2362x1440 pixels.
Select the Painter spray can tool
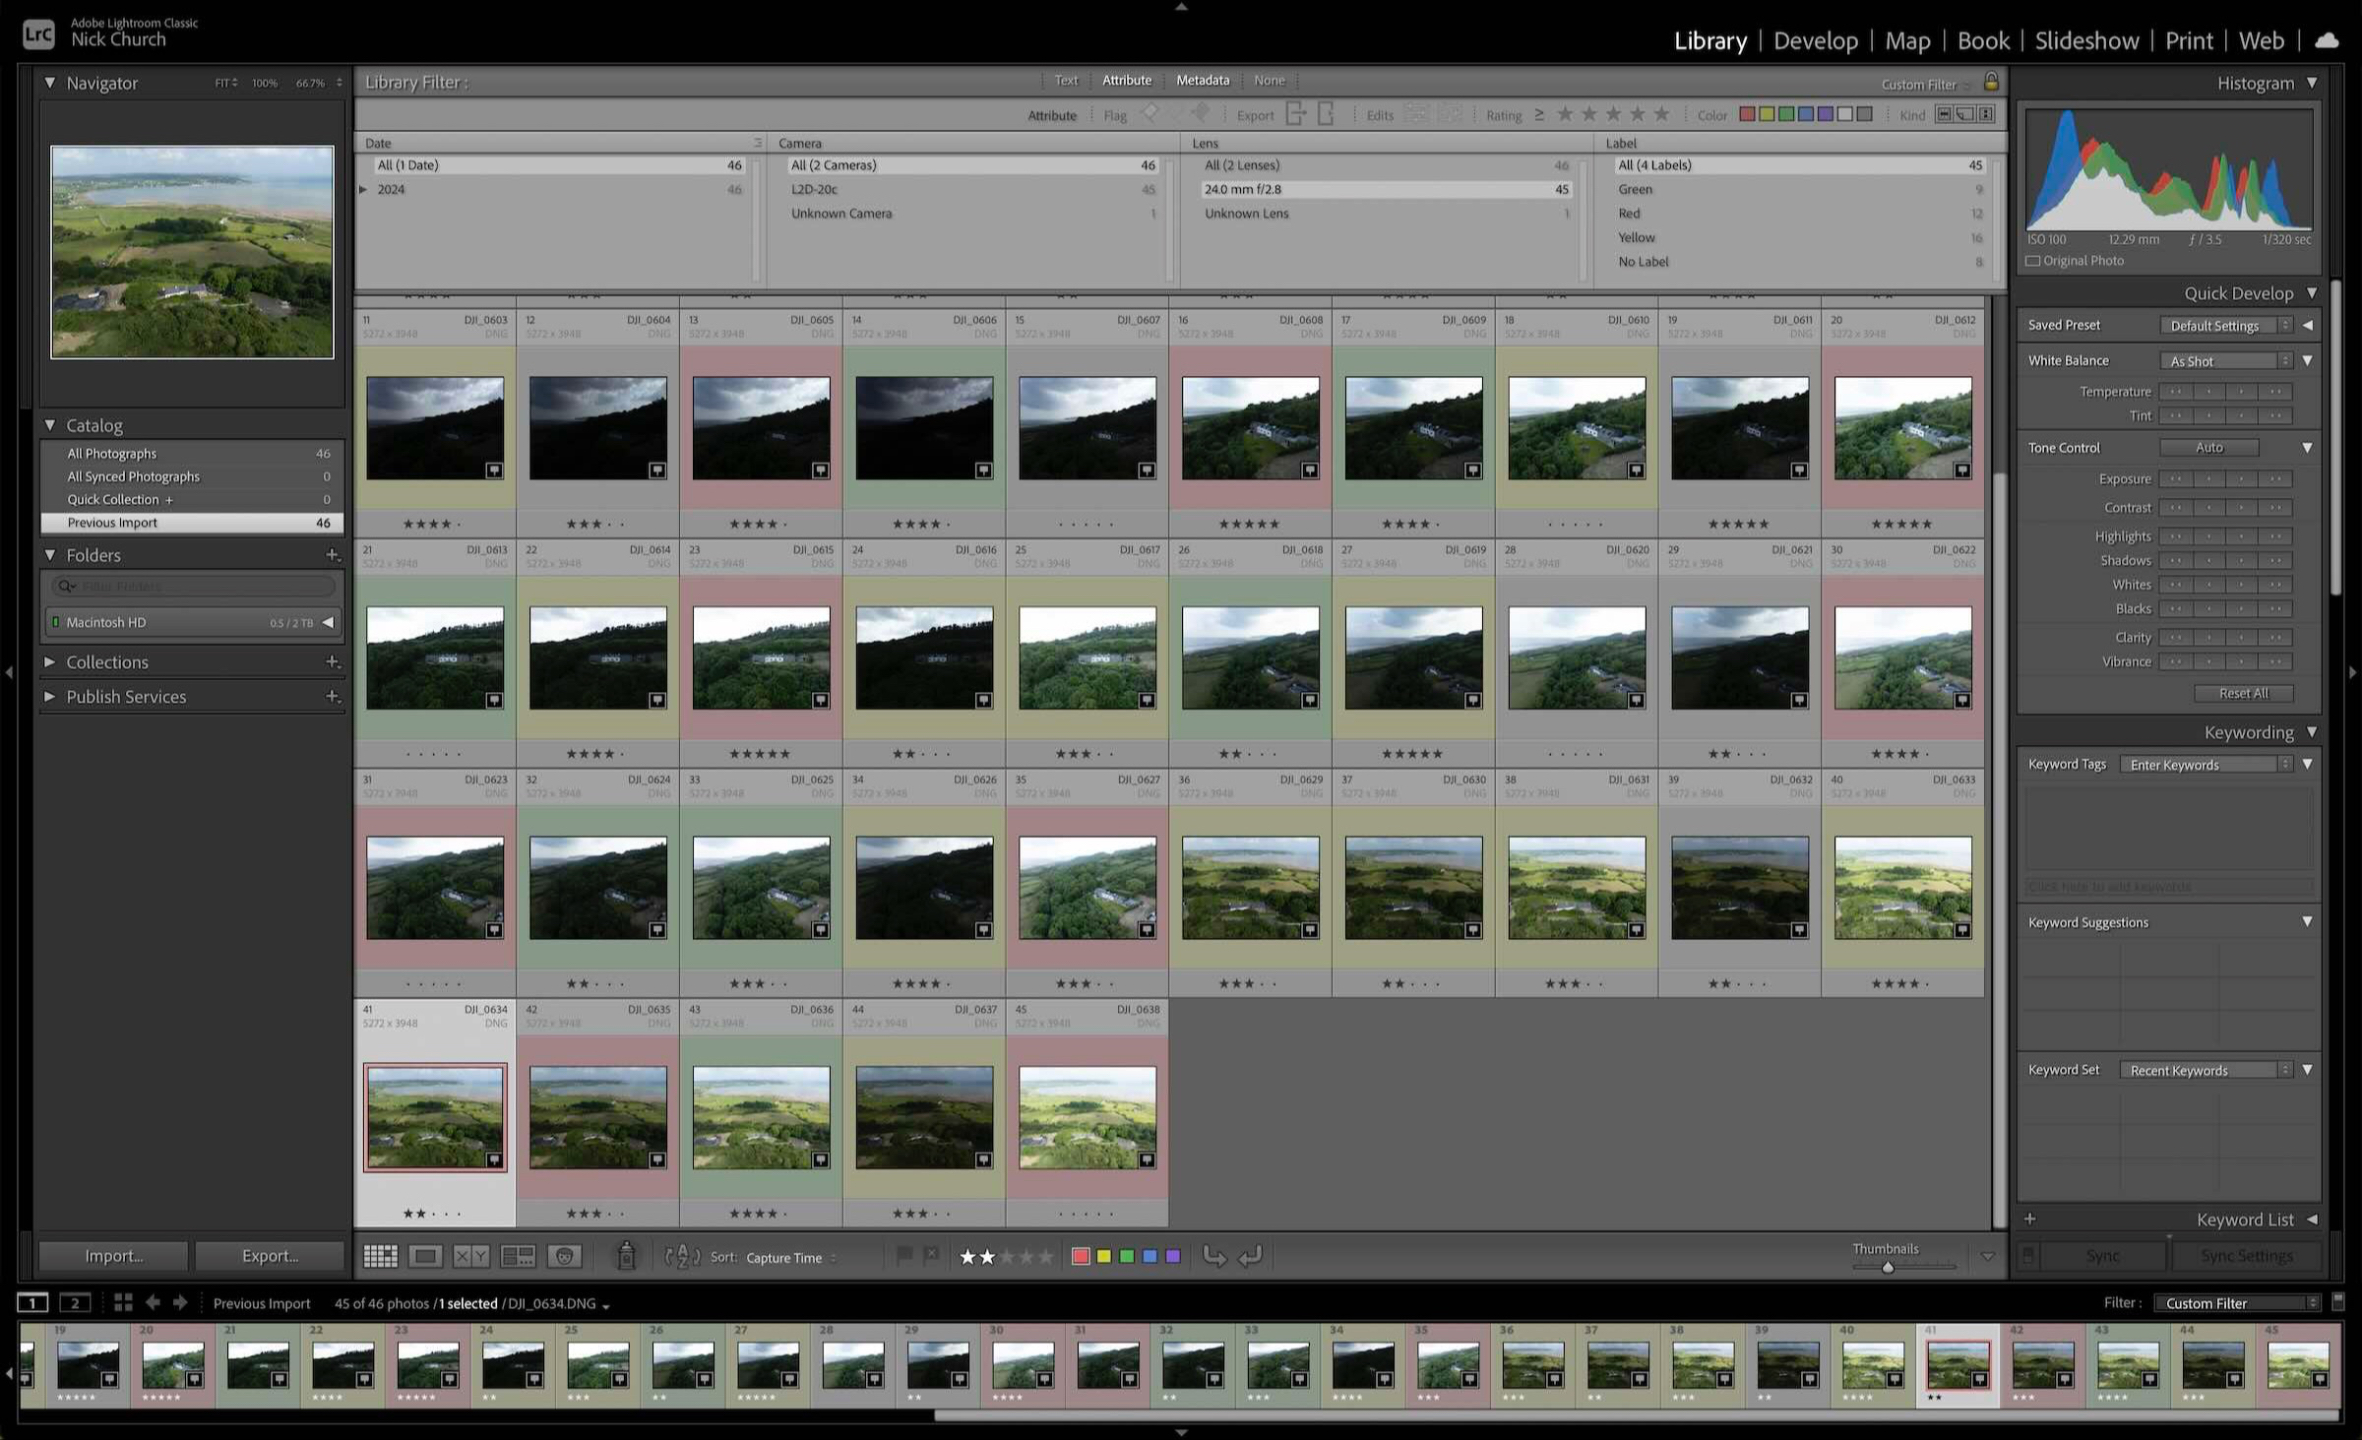pyautogui.click(x=626, y=1256)
